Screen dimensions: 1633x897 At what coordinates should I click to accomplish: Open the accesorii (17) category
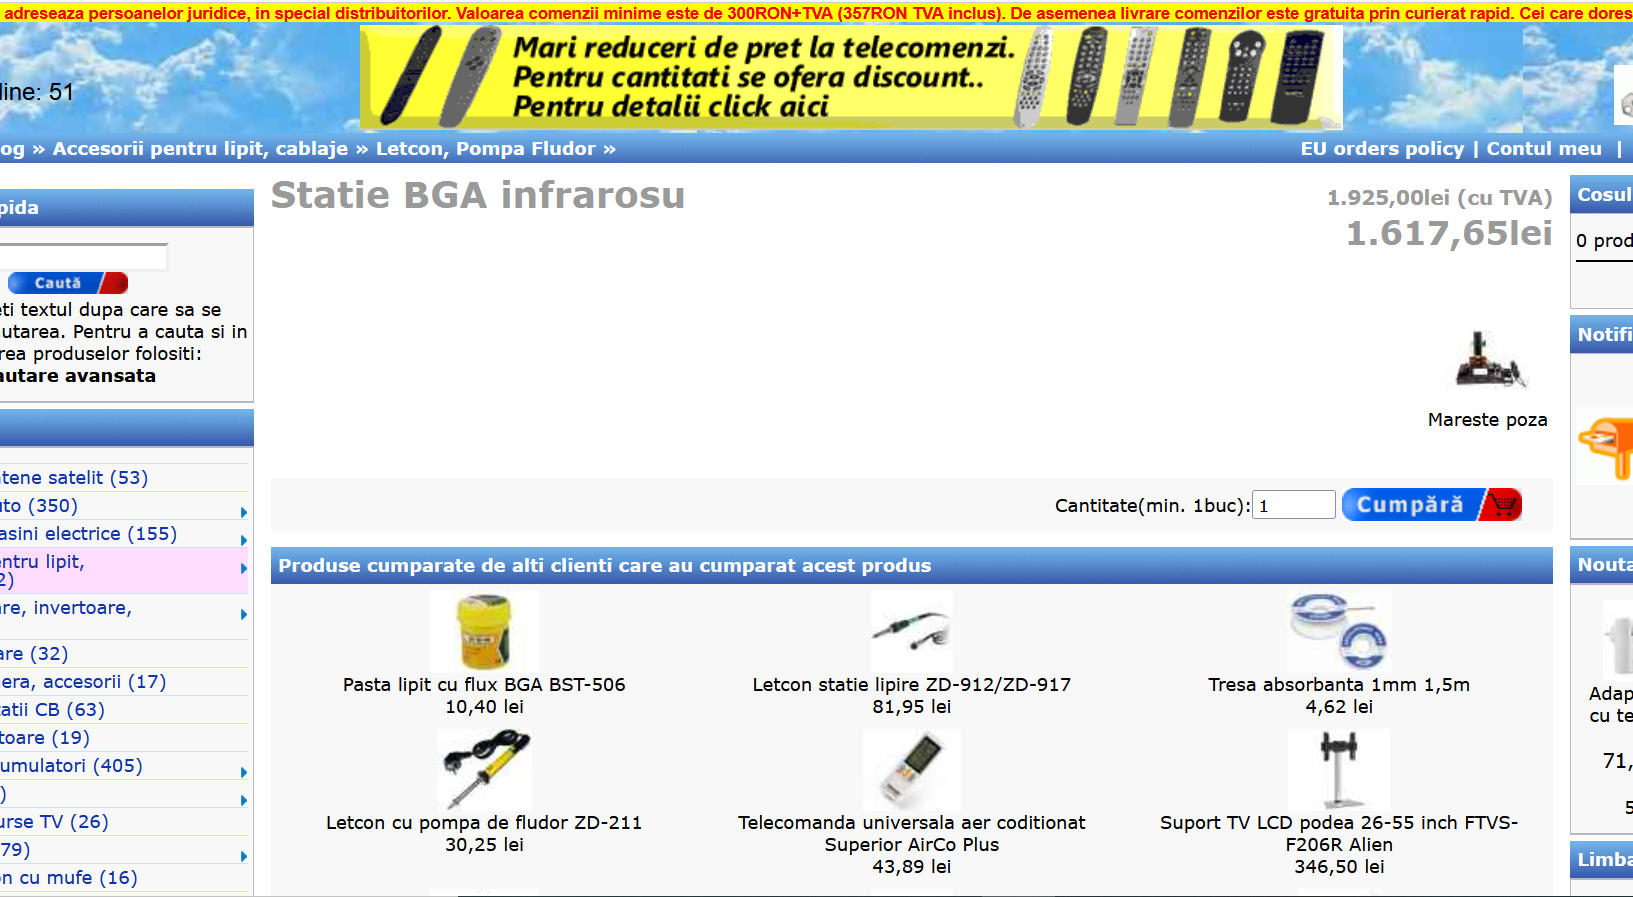pyautogui.click(x=83, y=682)
